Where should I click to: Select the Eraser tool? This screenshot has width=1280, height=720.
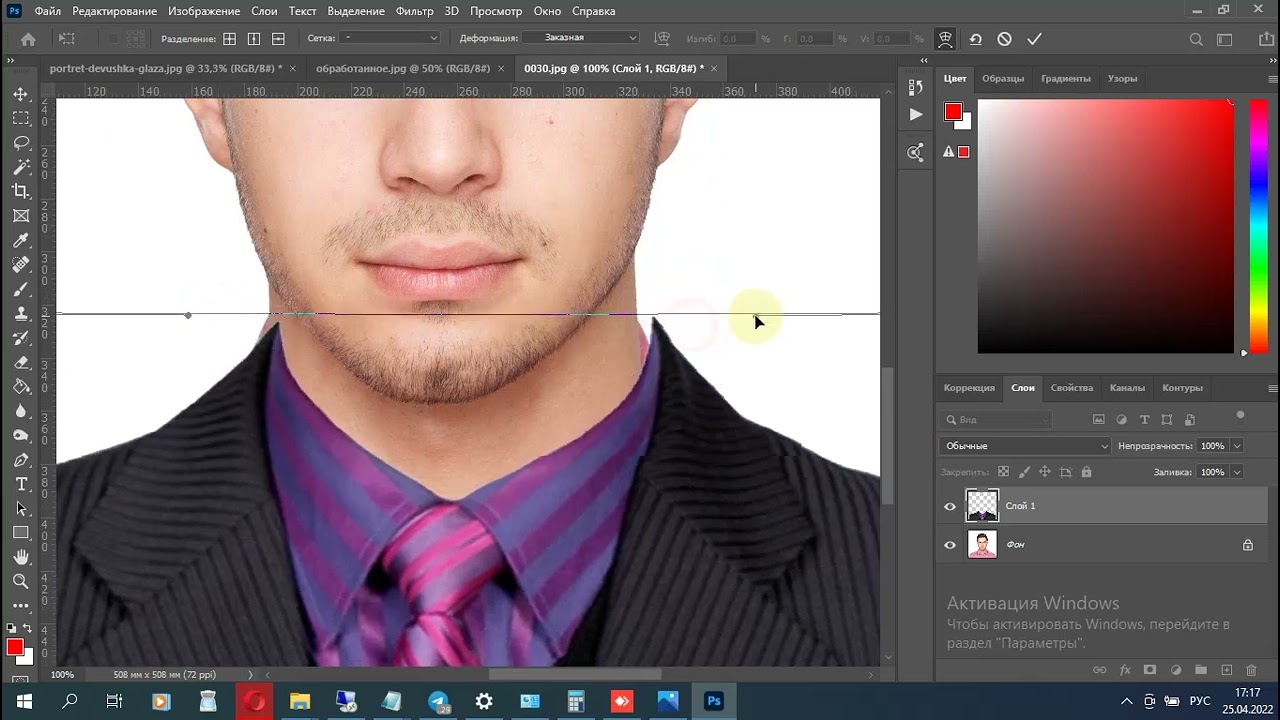[20, 362]
